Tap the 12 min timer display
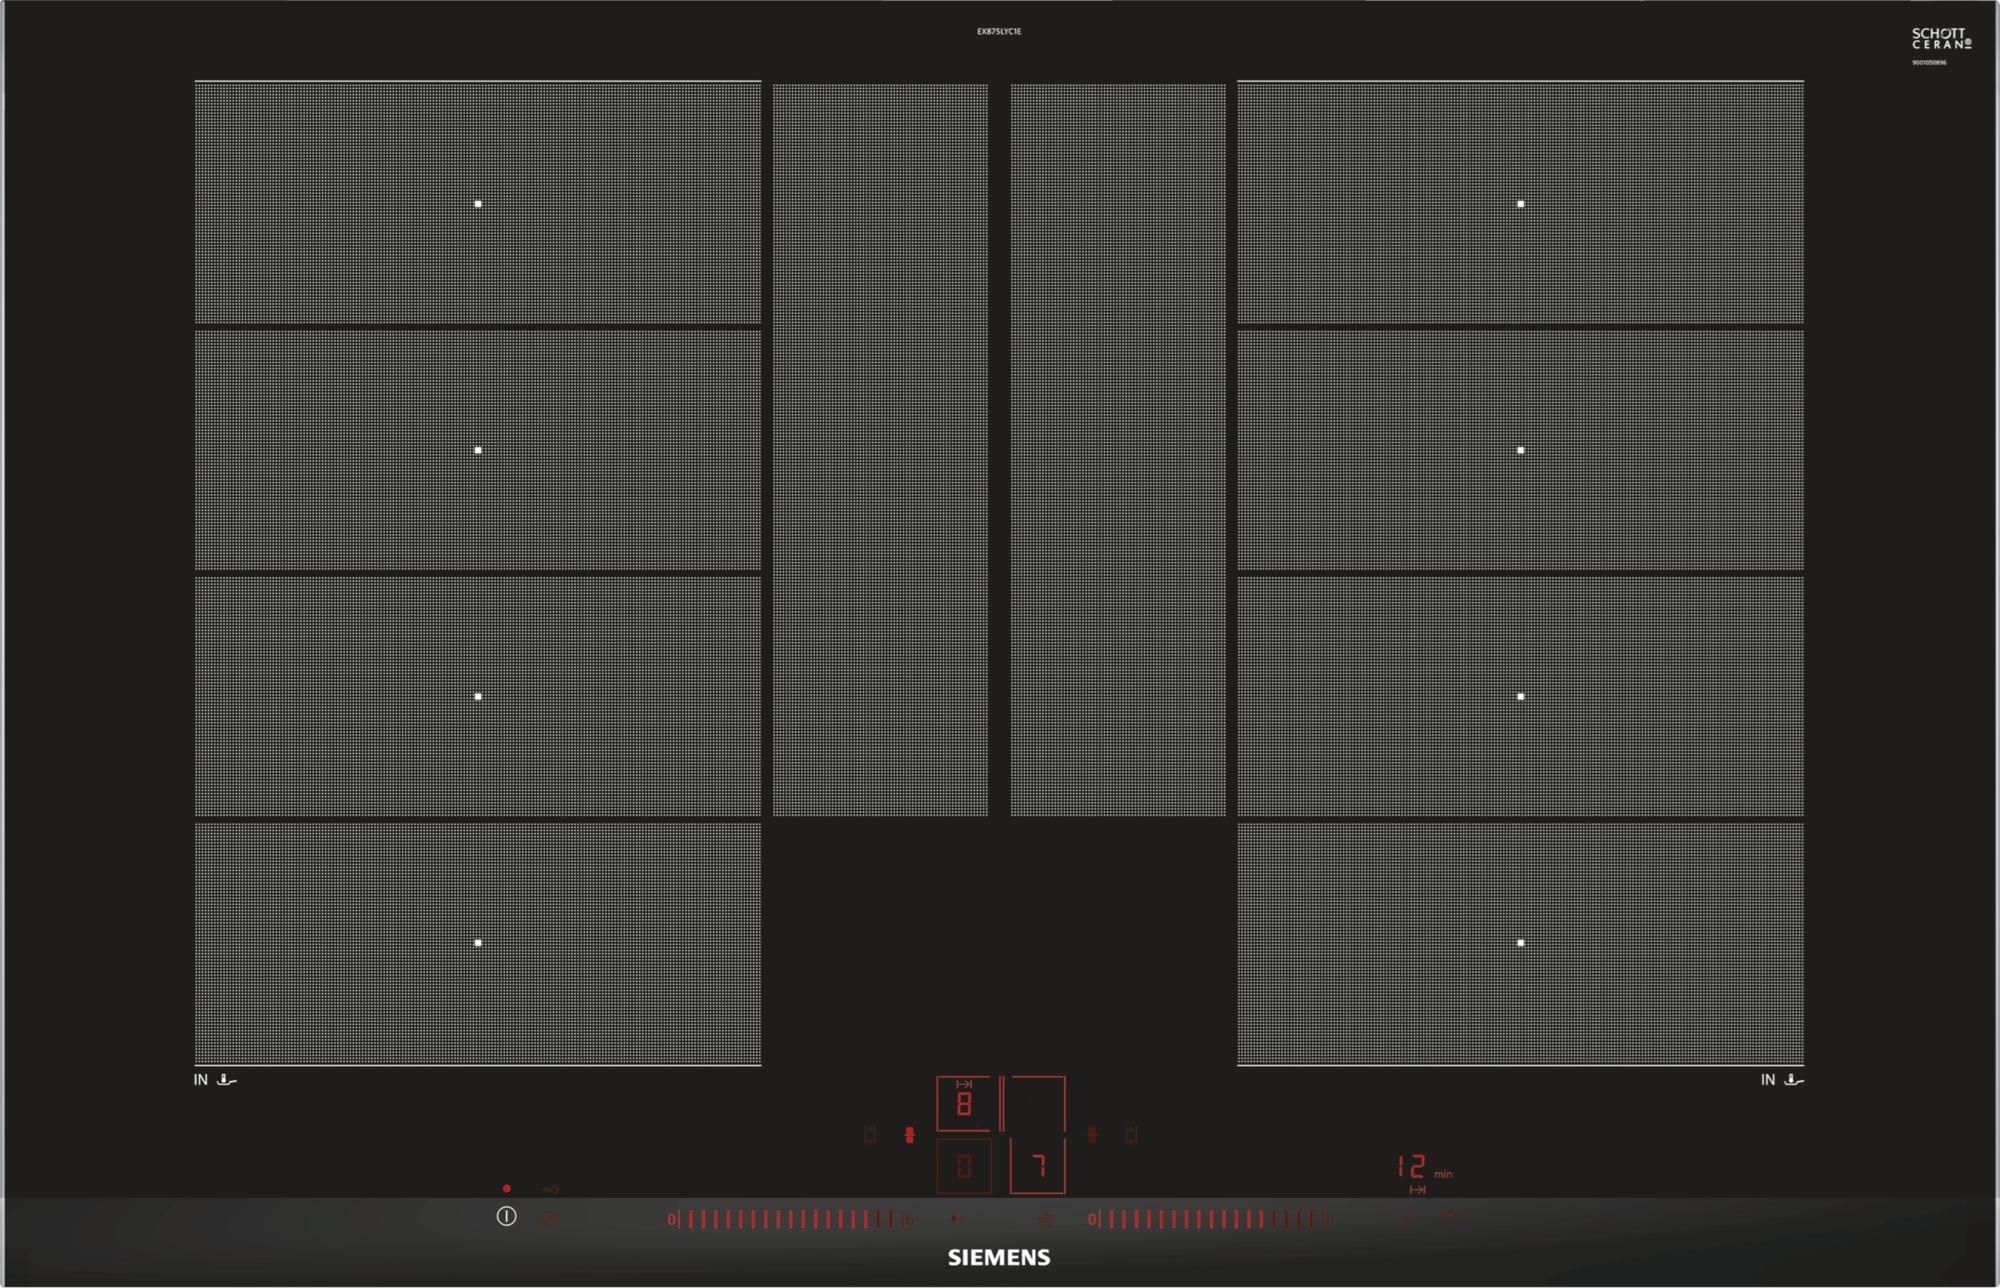This screenshot has width=2000, height=1288. [x=1424, y=1167]
